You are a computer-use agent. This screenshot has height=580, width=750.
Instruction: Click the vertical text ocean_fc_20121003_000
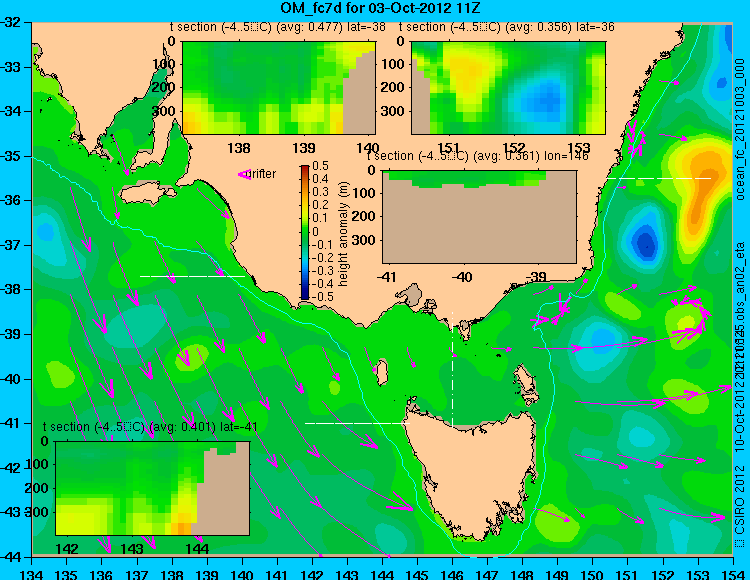tap(740, 131)
